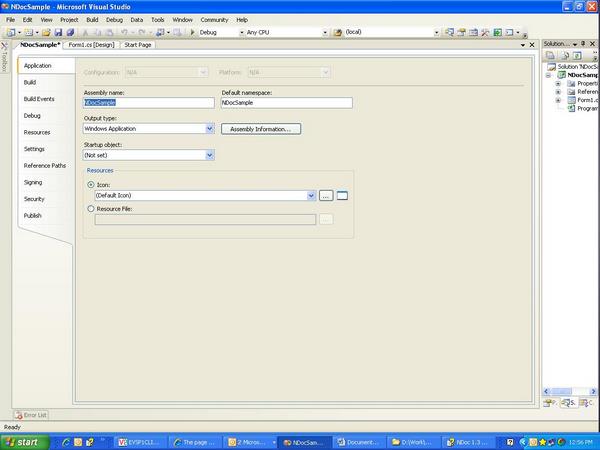
Task: Expand the Form1.cs tree node
Action: tap(558, 100)
